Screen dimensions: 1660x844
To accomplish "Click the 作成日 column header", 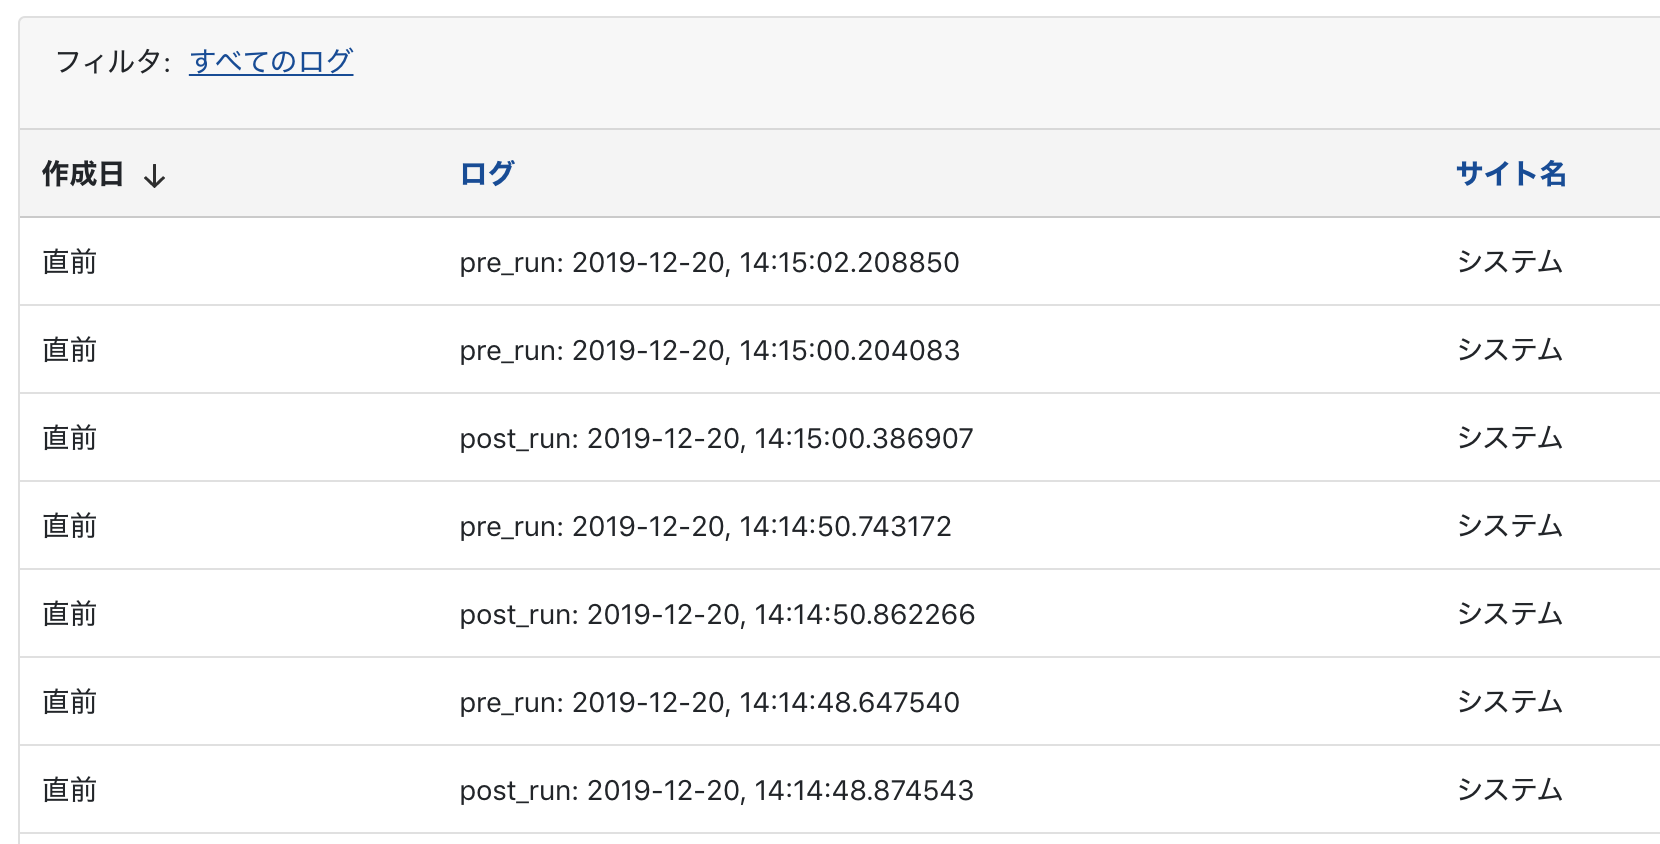I will [83, 174].
